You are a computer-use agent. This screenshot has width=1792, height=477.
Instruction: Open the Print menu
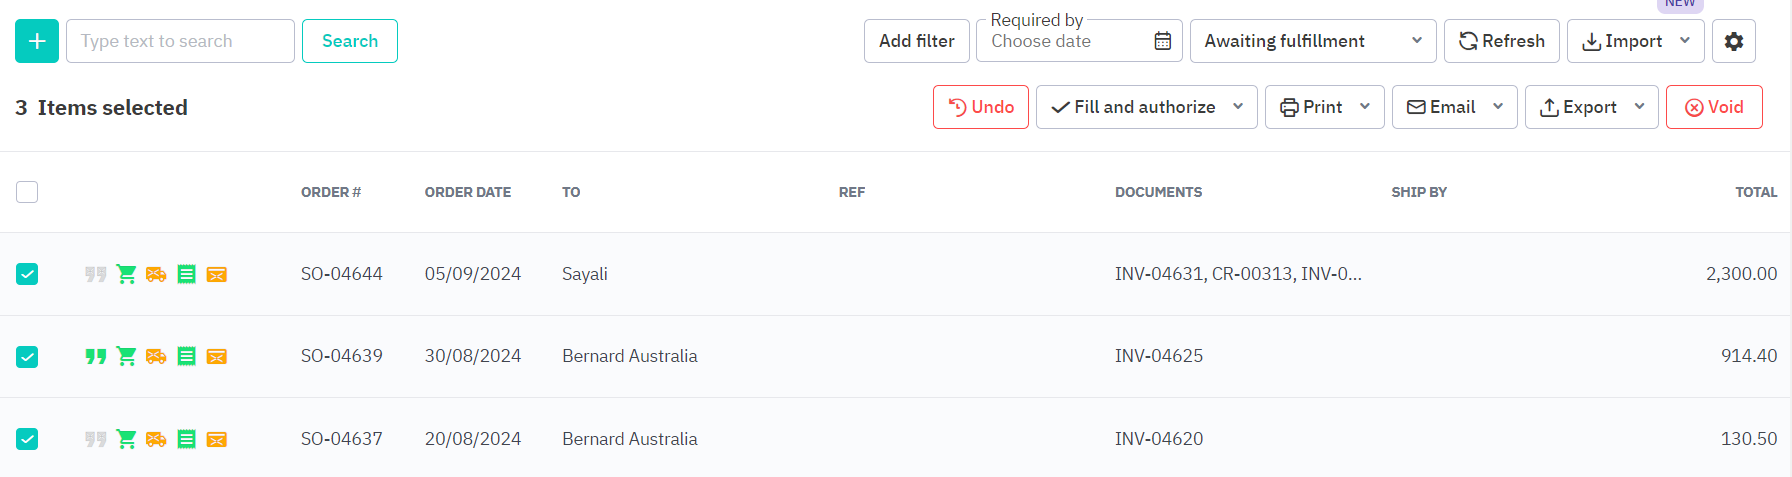[x=1324, y=107]
